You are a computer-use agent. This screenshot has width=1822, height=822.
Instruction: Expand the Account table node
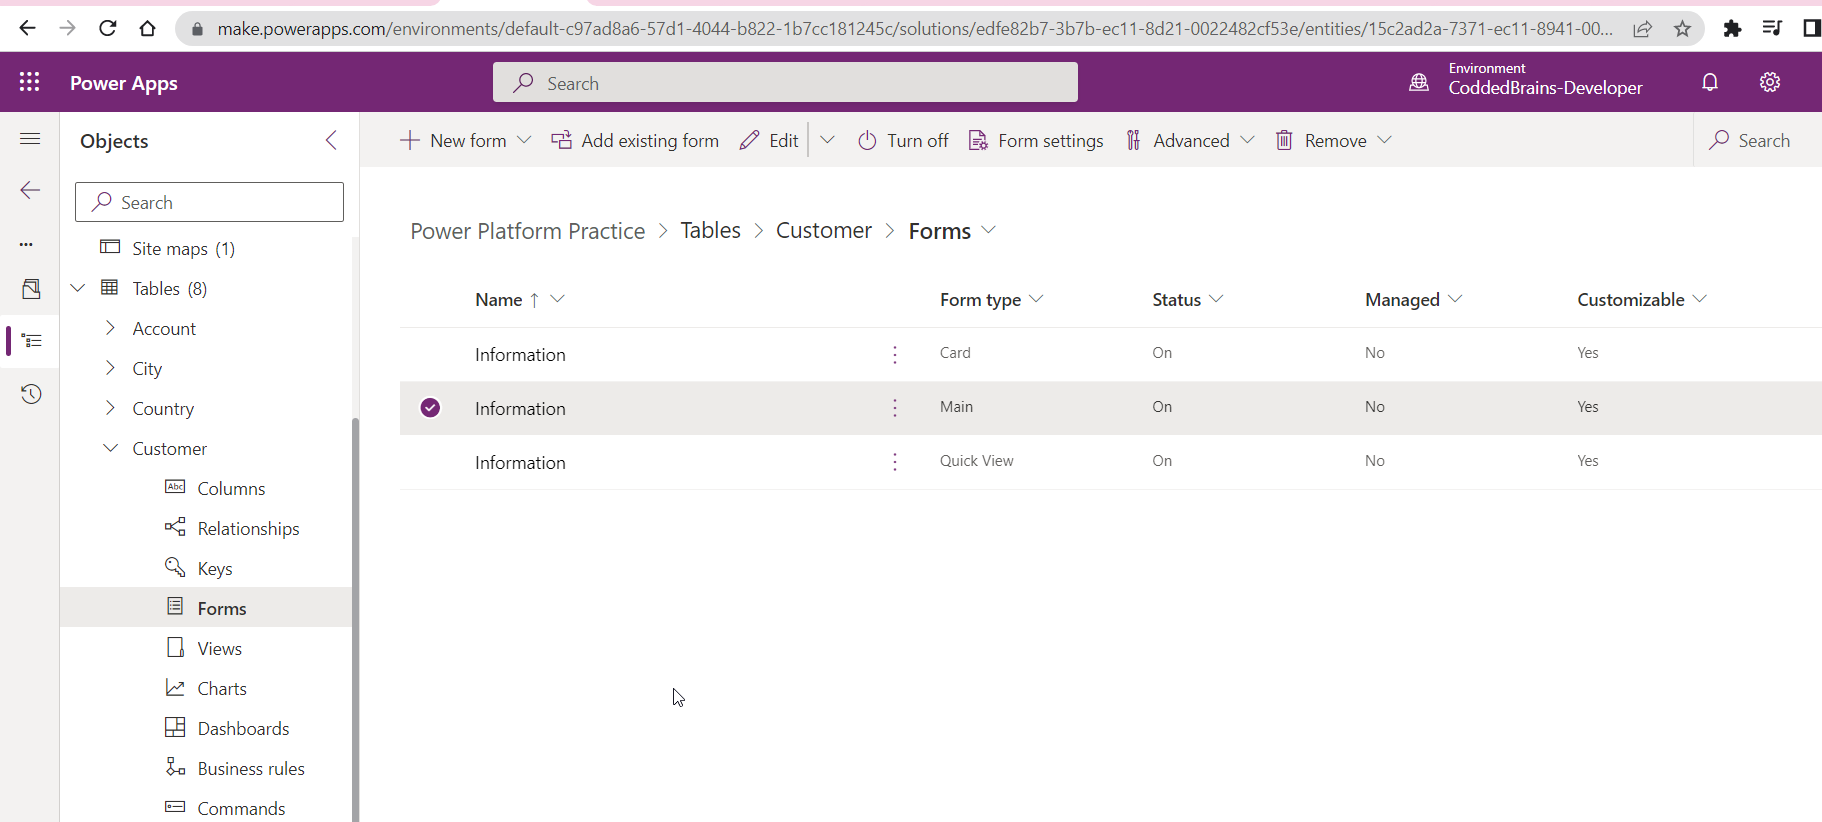[110, 328]
